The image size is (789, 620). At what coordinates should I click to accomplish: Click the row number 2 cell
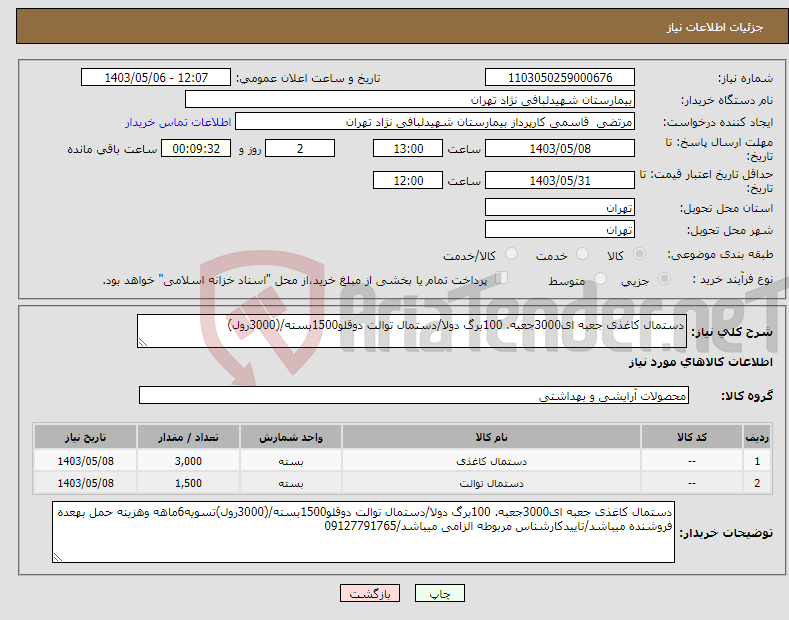pyautogui.click(x=757, y=483)
